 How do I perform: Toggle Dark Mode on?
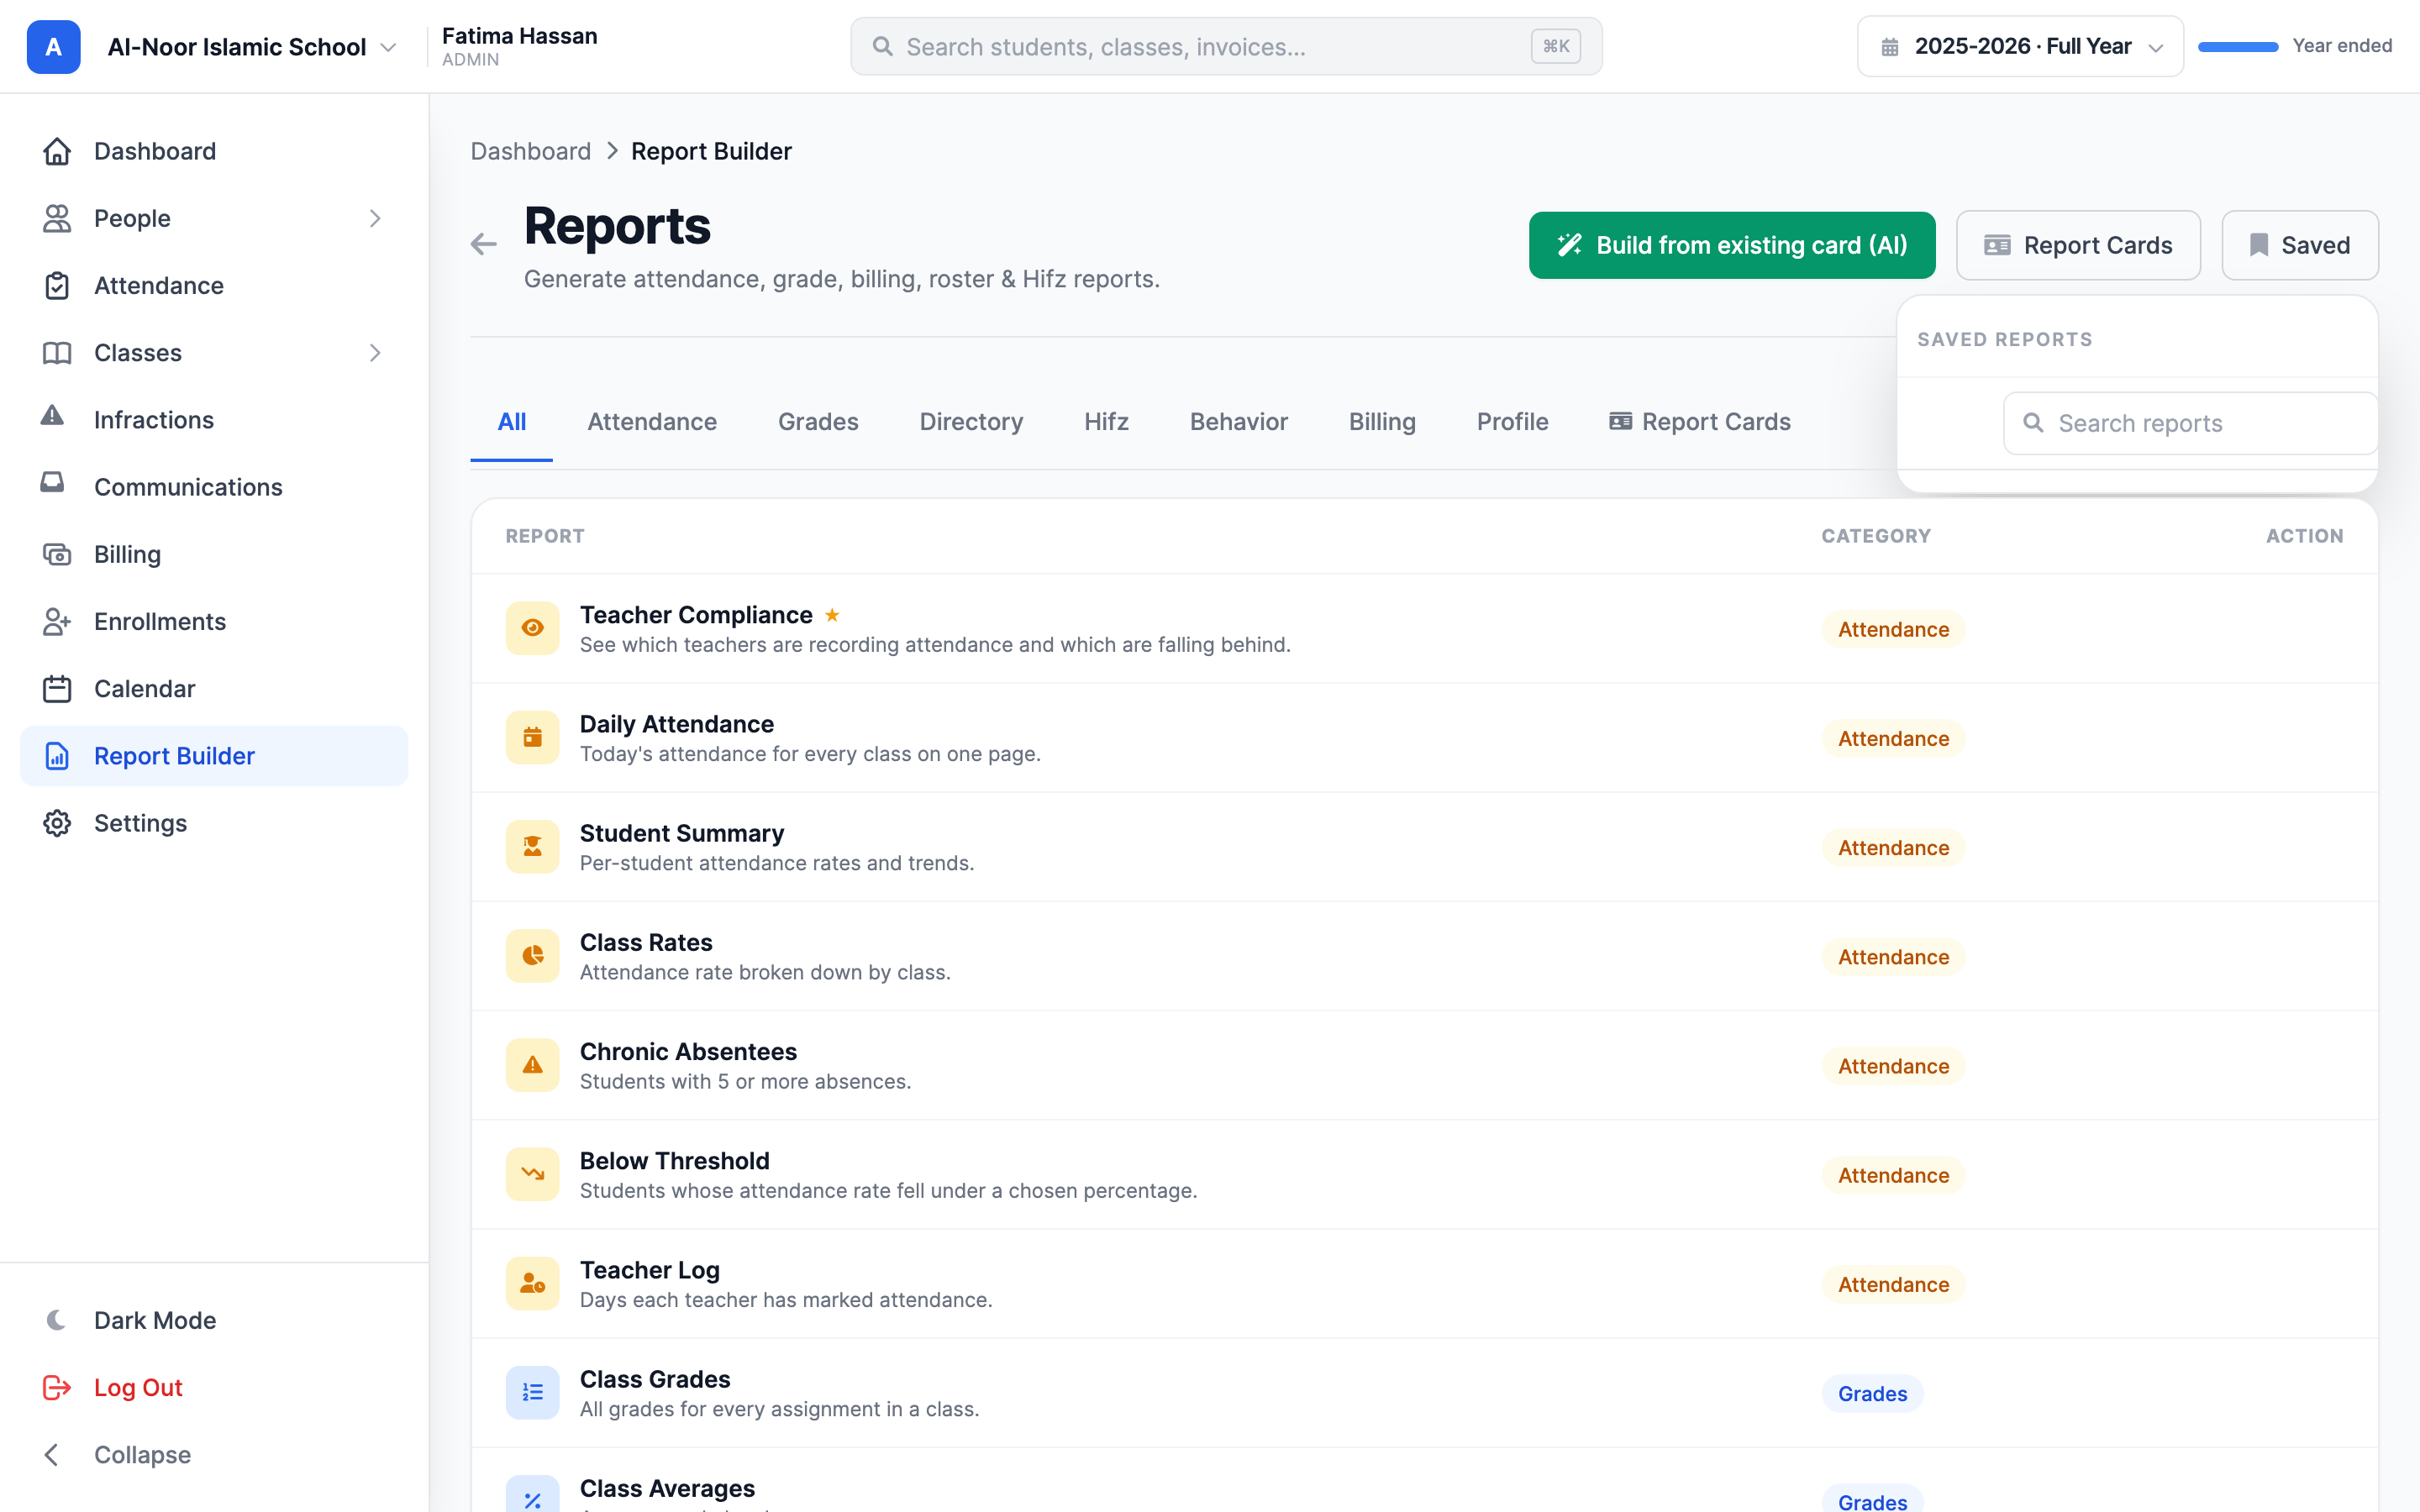214,1320
